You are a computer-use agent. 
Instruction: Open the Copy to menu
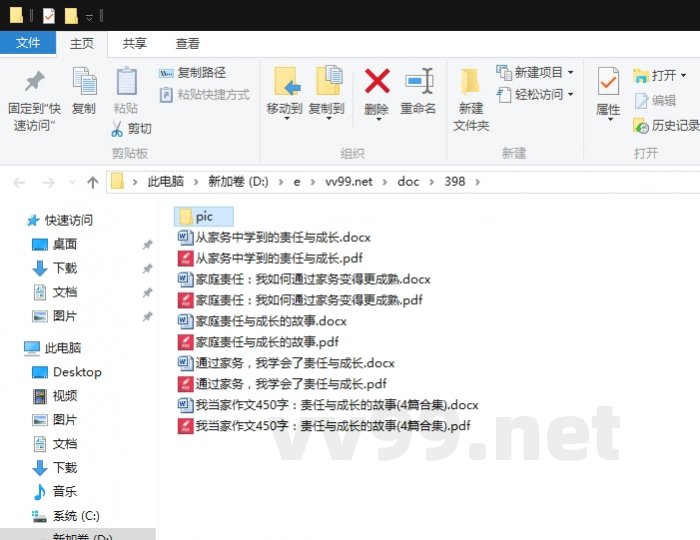pos(326,94)
